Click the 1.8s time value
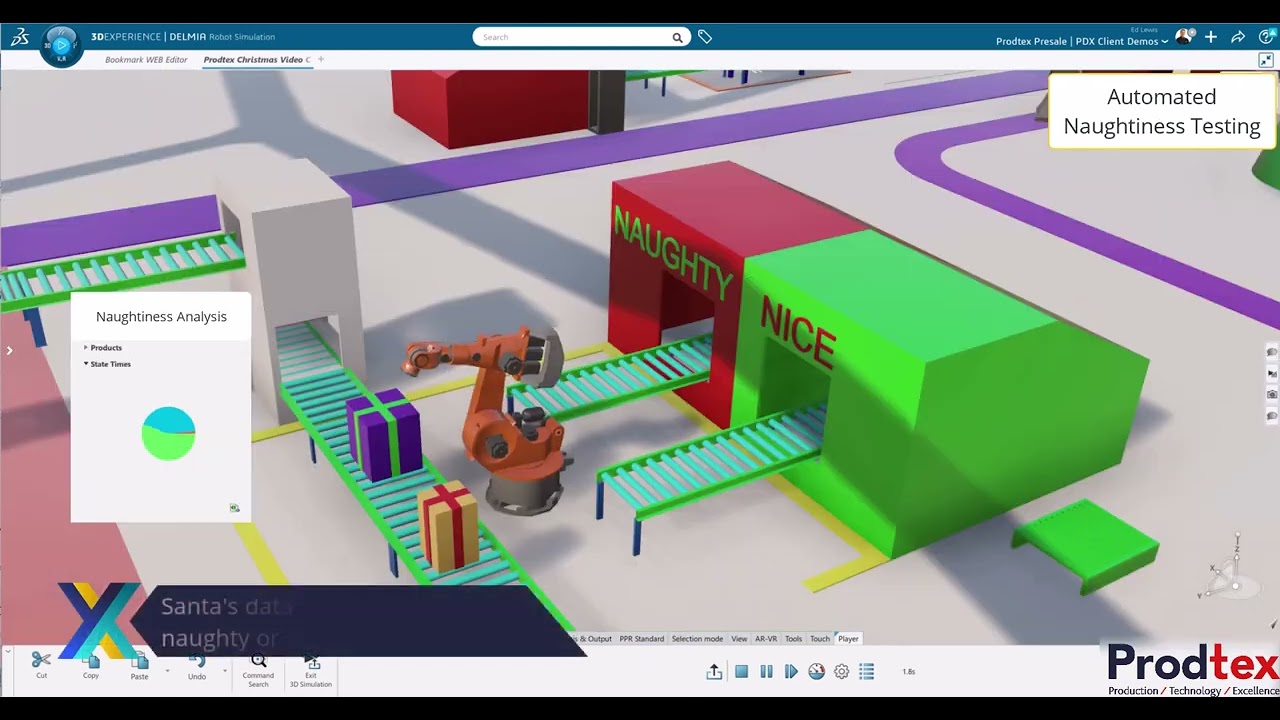The height and width of the screenshot is (720, 1280). [908, 672]
